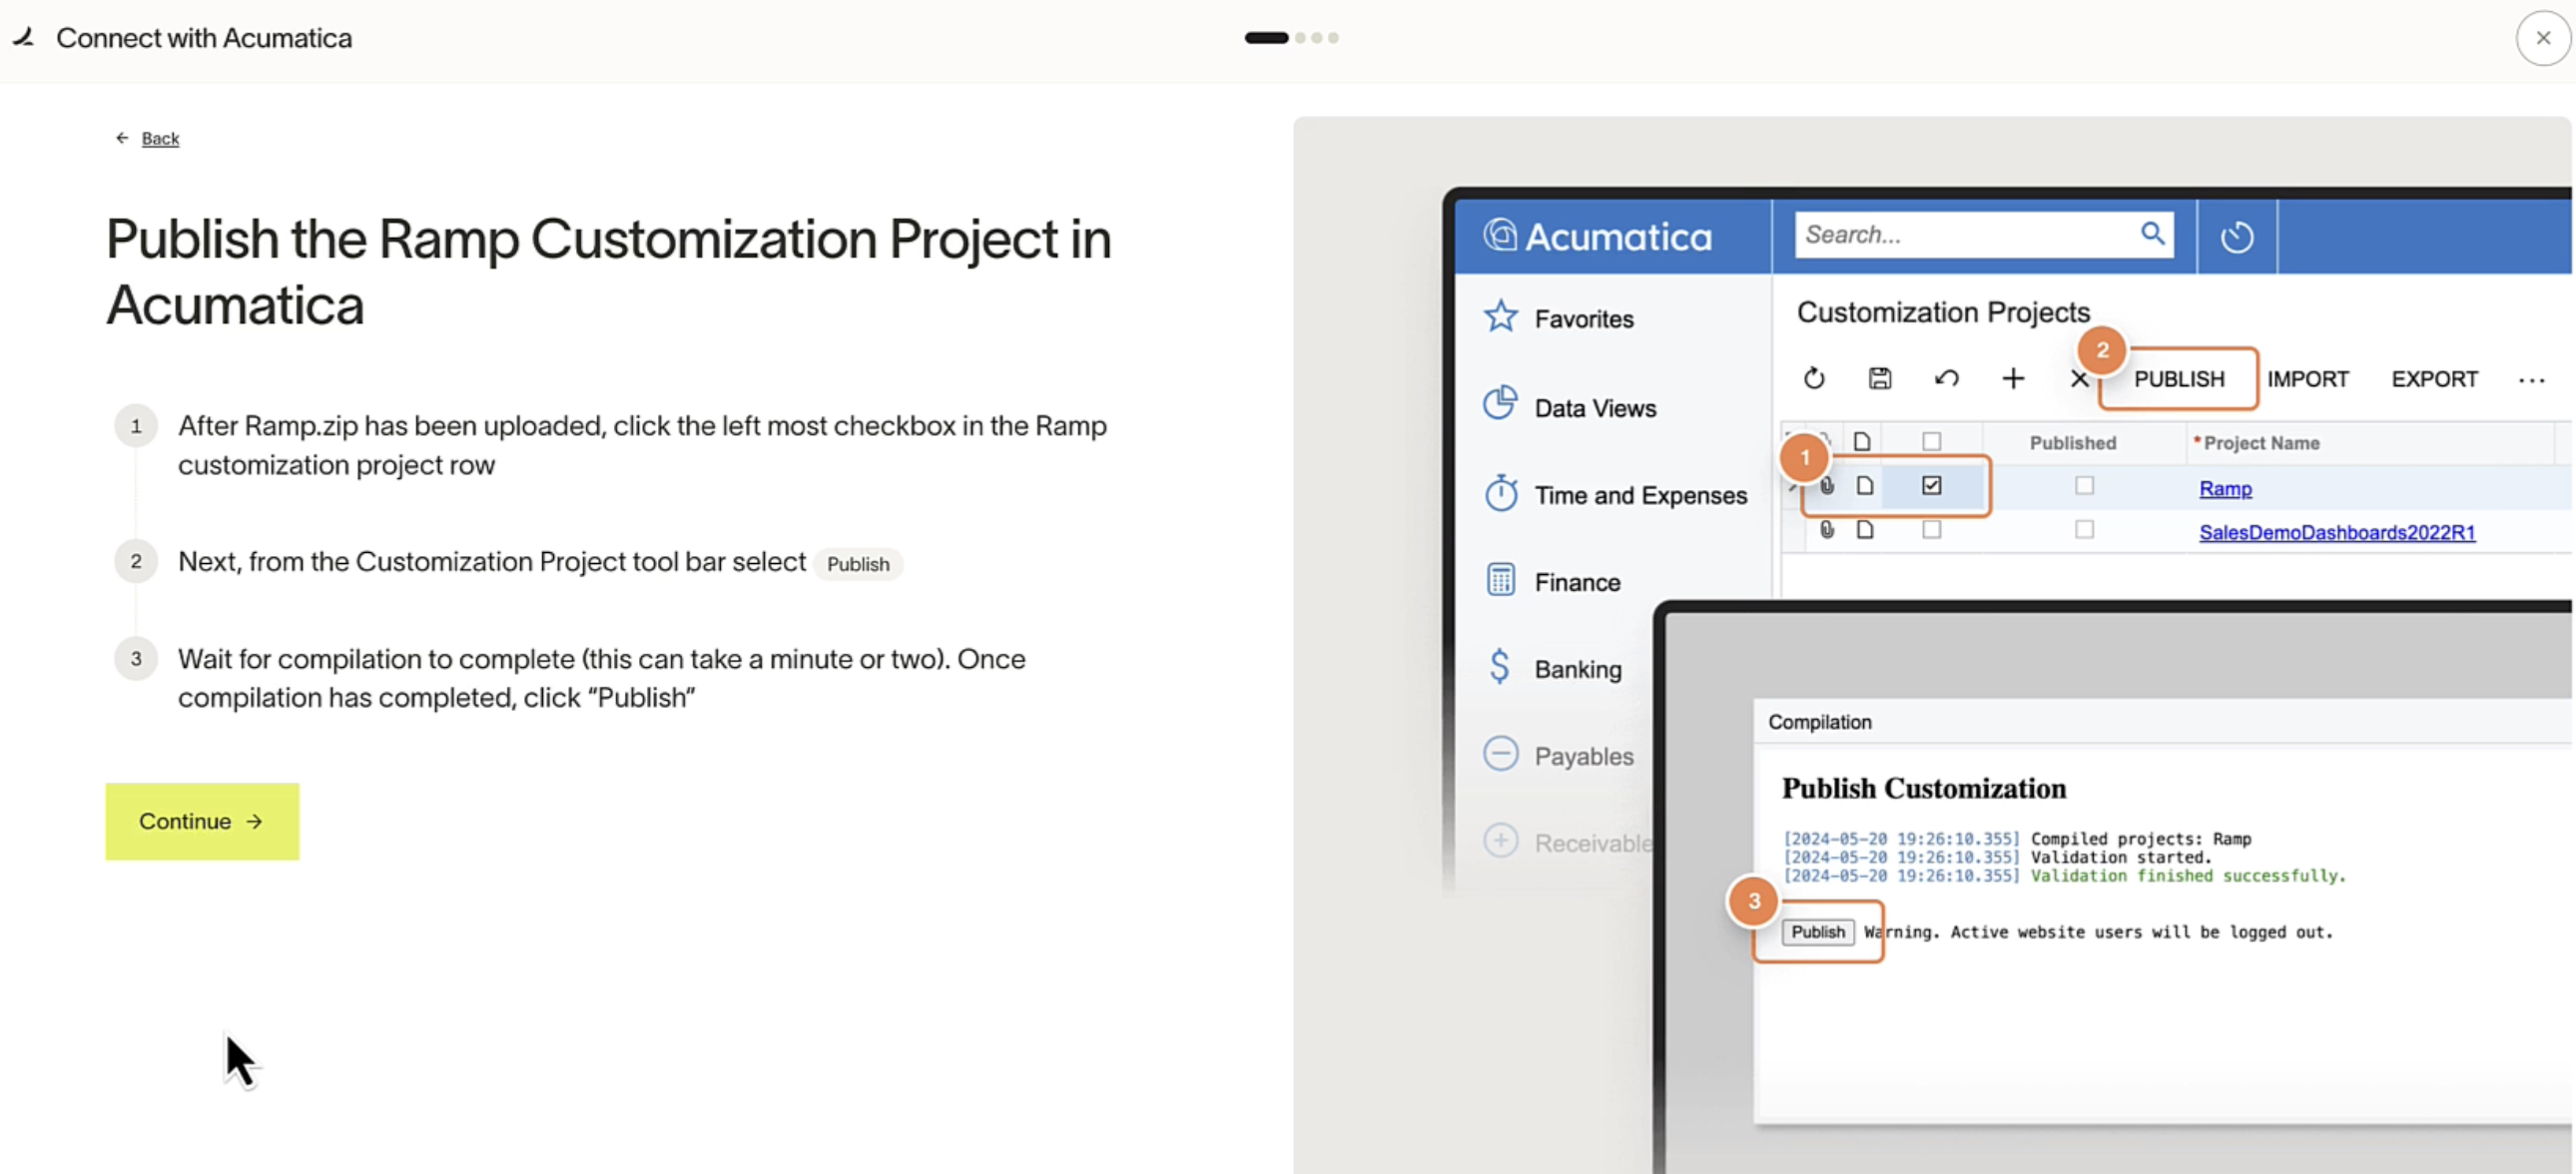This screenshot has width=2576, height=1174.
Task: Click the search magnifier icon in Acumatica
Action: 2152,234
